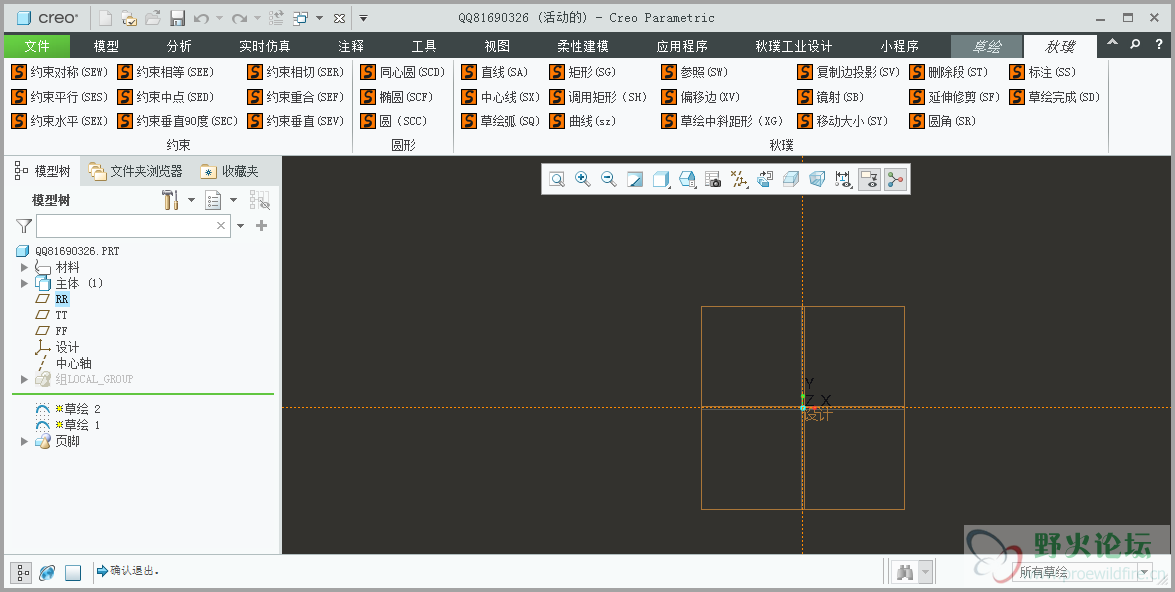Switch to the 分析 ribbon tab
Viewport: 1175px width, 592px height.
click(x=178, y=46)
